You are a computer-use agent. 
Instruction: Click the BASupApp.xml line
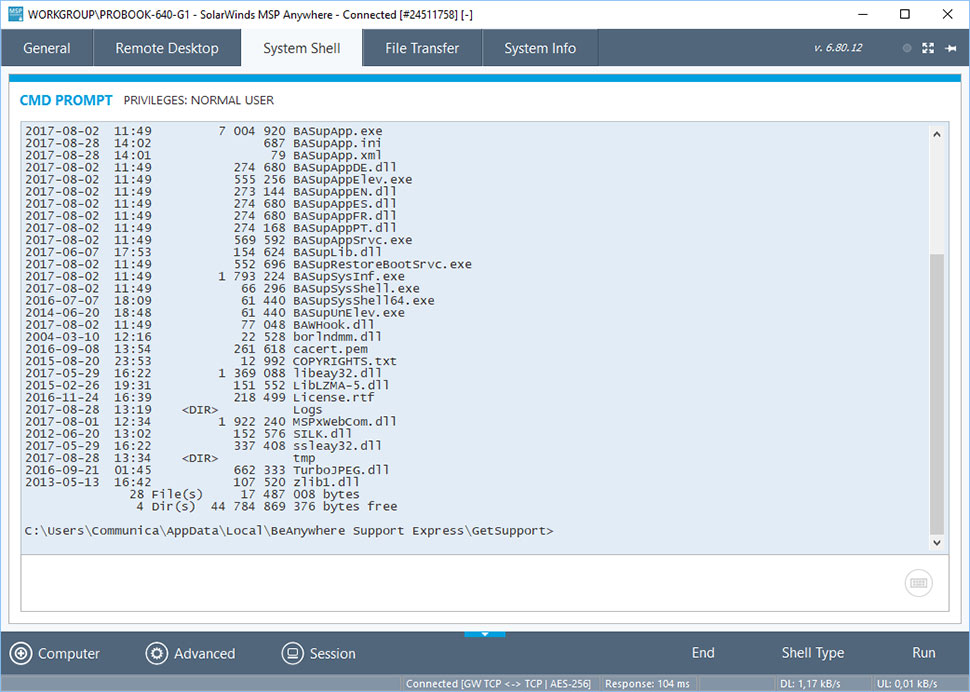(204, 155)
